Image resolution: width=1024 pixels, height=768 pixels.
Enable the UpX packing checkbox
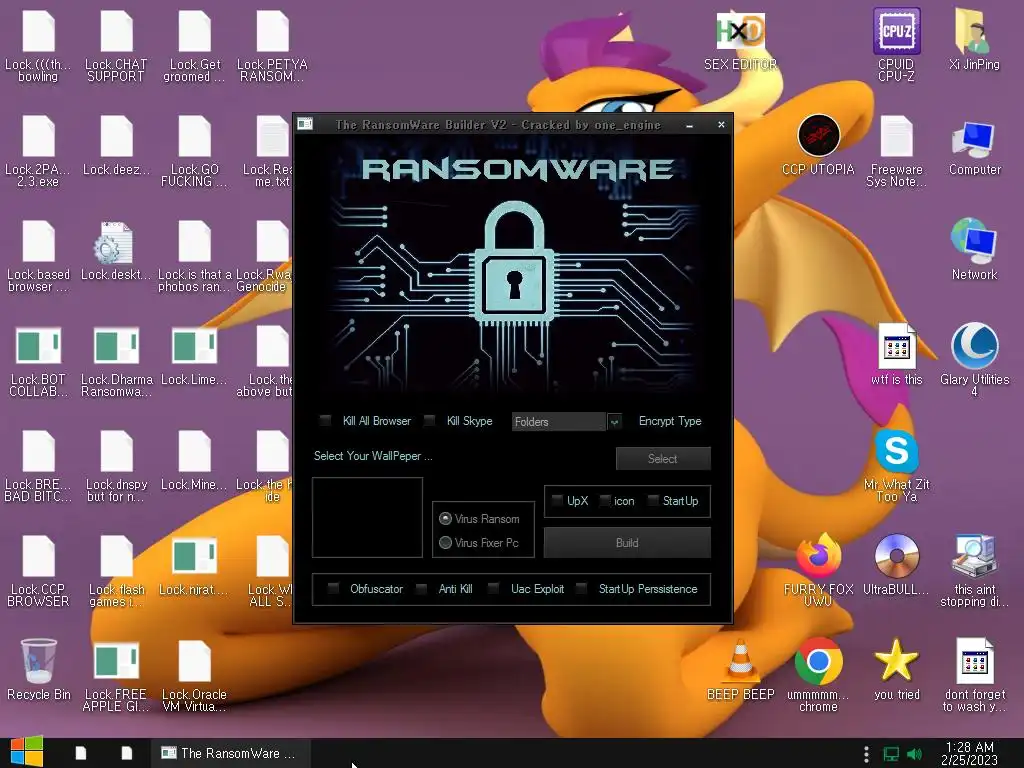point(556,501)
